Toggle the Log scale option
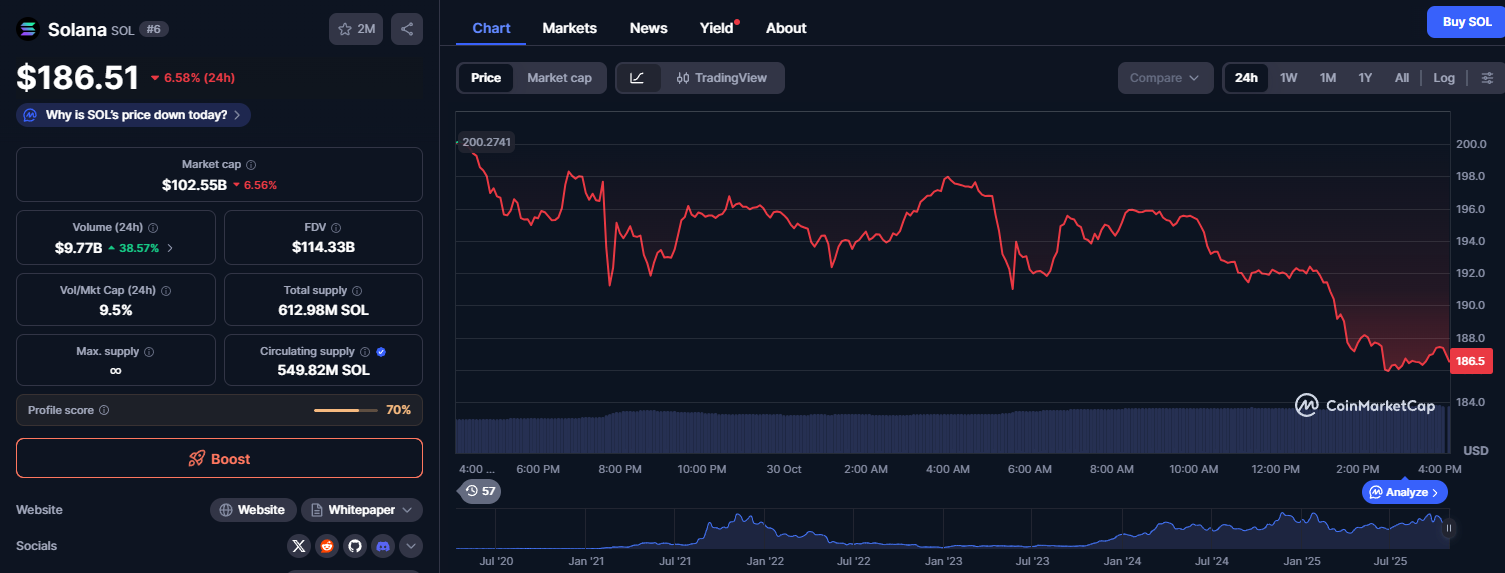 [1443, 78]
